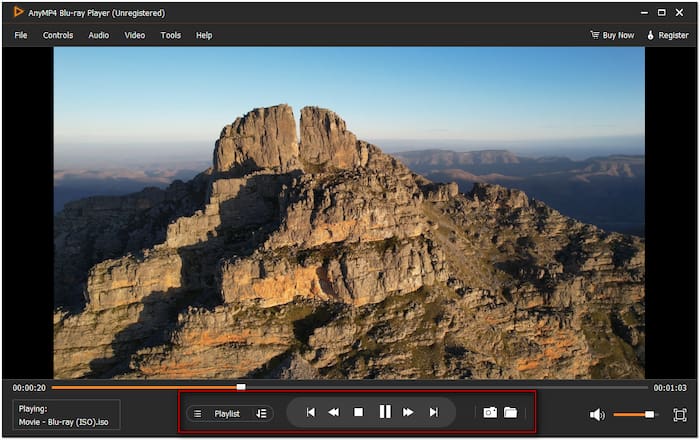Click the Buy Now button
The image size is (700, 440).
pos(612,35)
